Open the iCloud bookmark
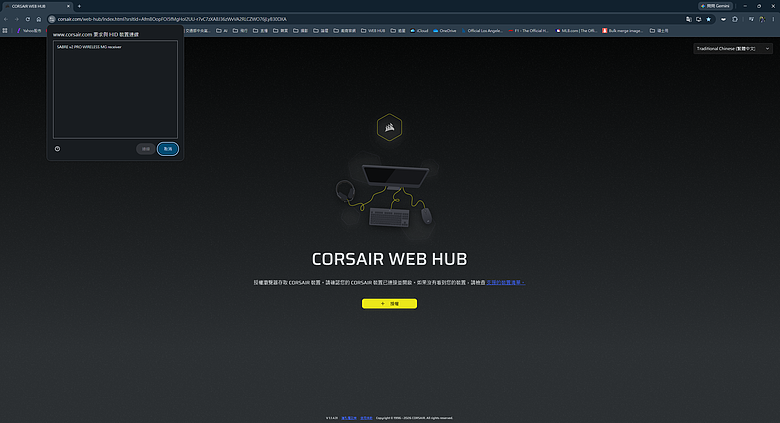The height and width of the screenshot is (423, 780). click(x=419, y=30)
